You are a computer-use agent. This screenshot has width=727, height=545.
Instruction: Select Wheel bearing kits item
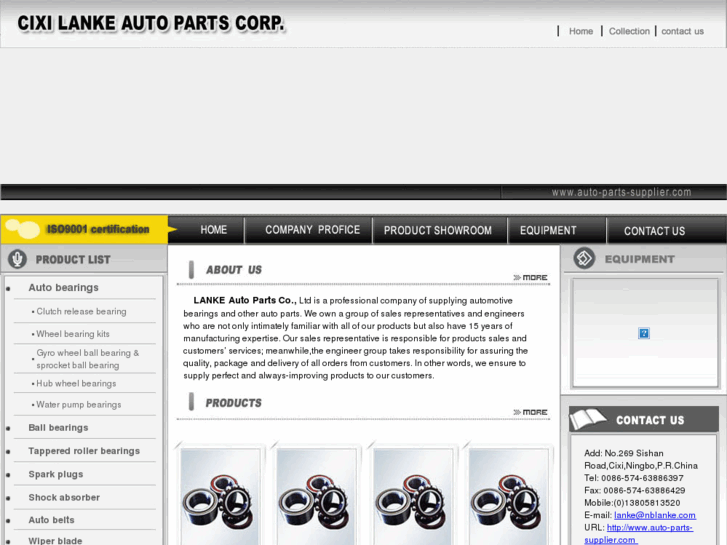click(73, 333)
